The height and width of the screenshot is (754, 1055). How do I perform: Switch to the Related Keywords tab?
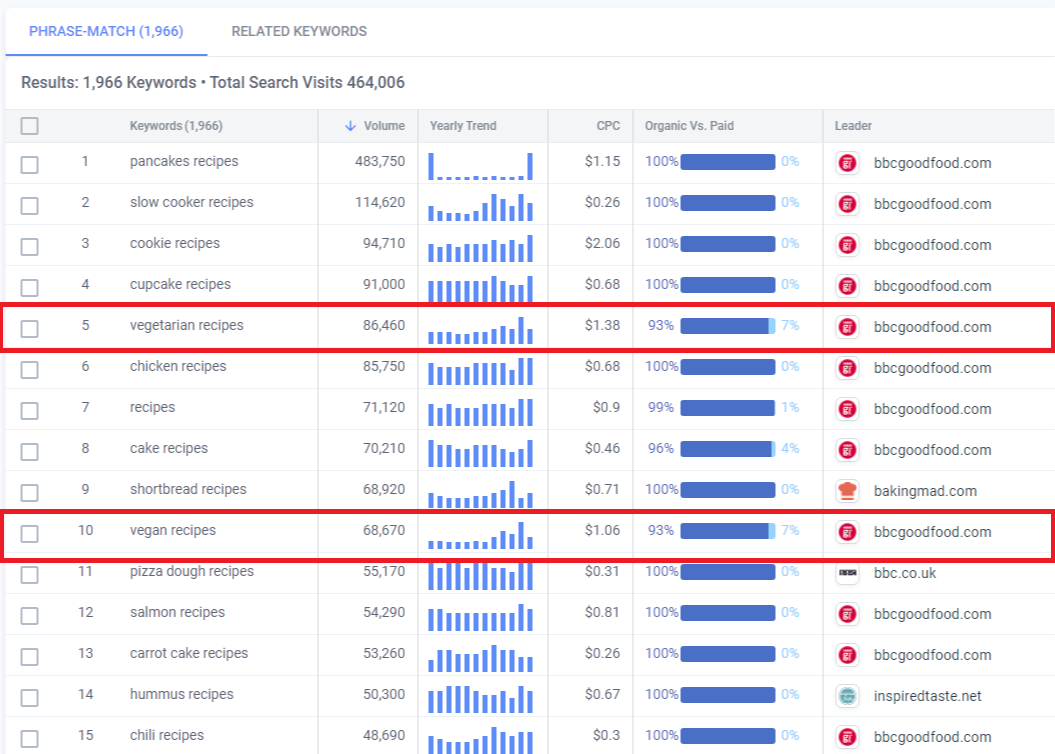tap(299, 31)
